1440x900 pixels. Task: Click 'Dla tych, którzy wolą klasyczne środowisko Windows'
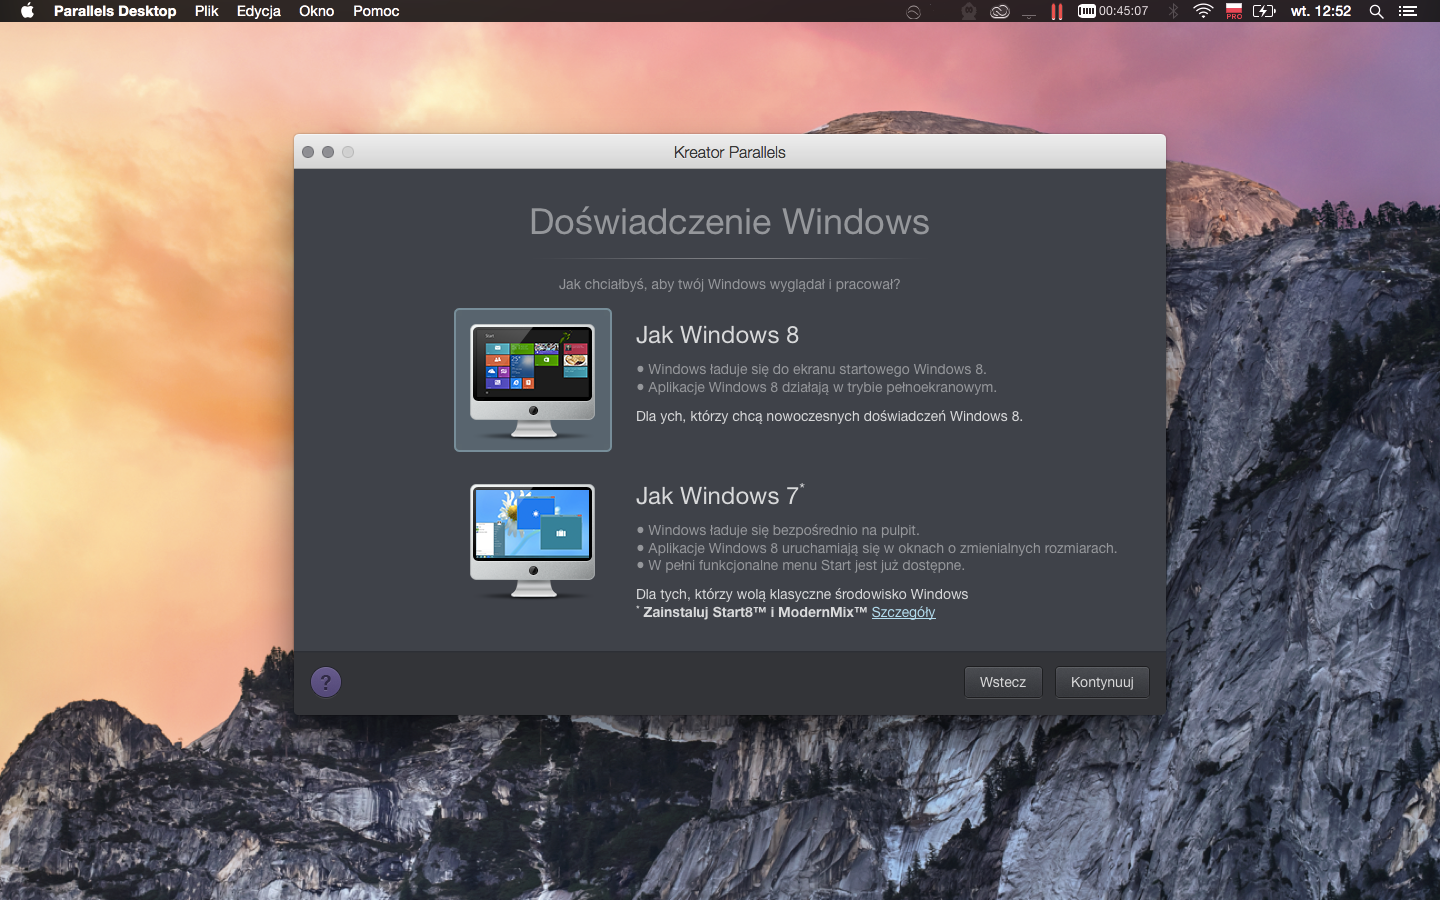[x=802, y=594]
